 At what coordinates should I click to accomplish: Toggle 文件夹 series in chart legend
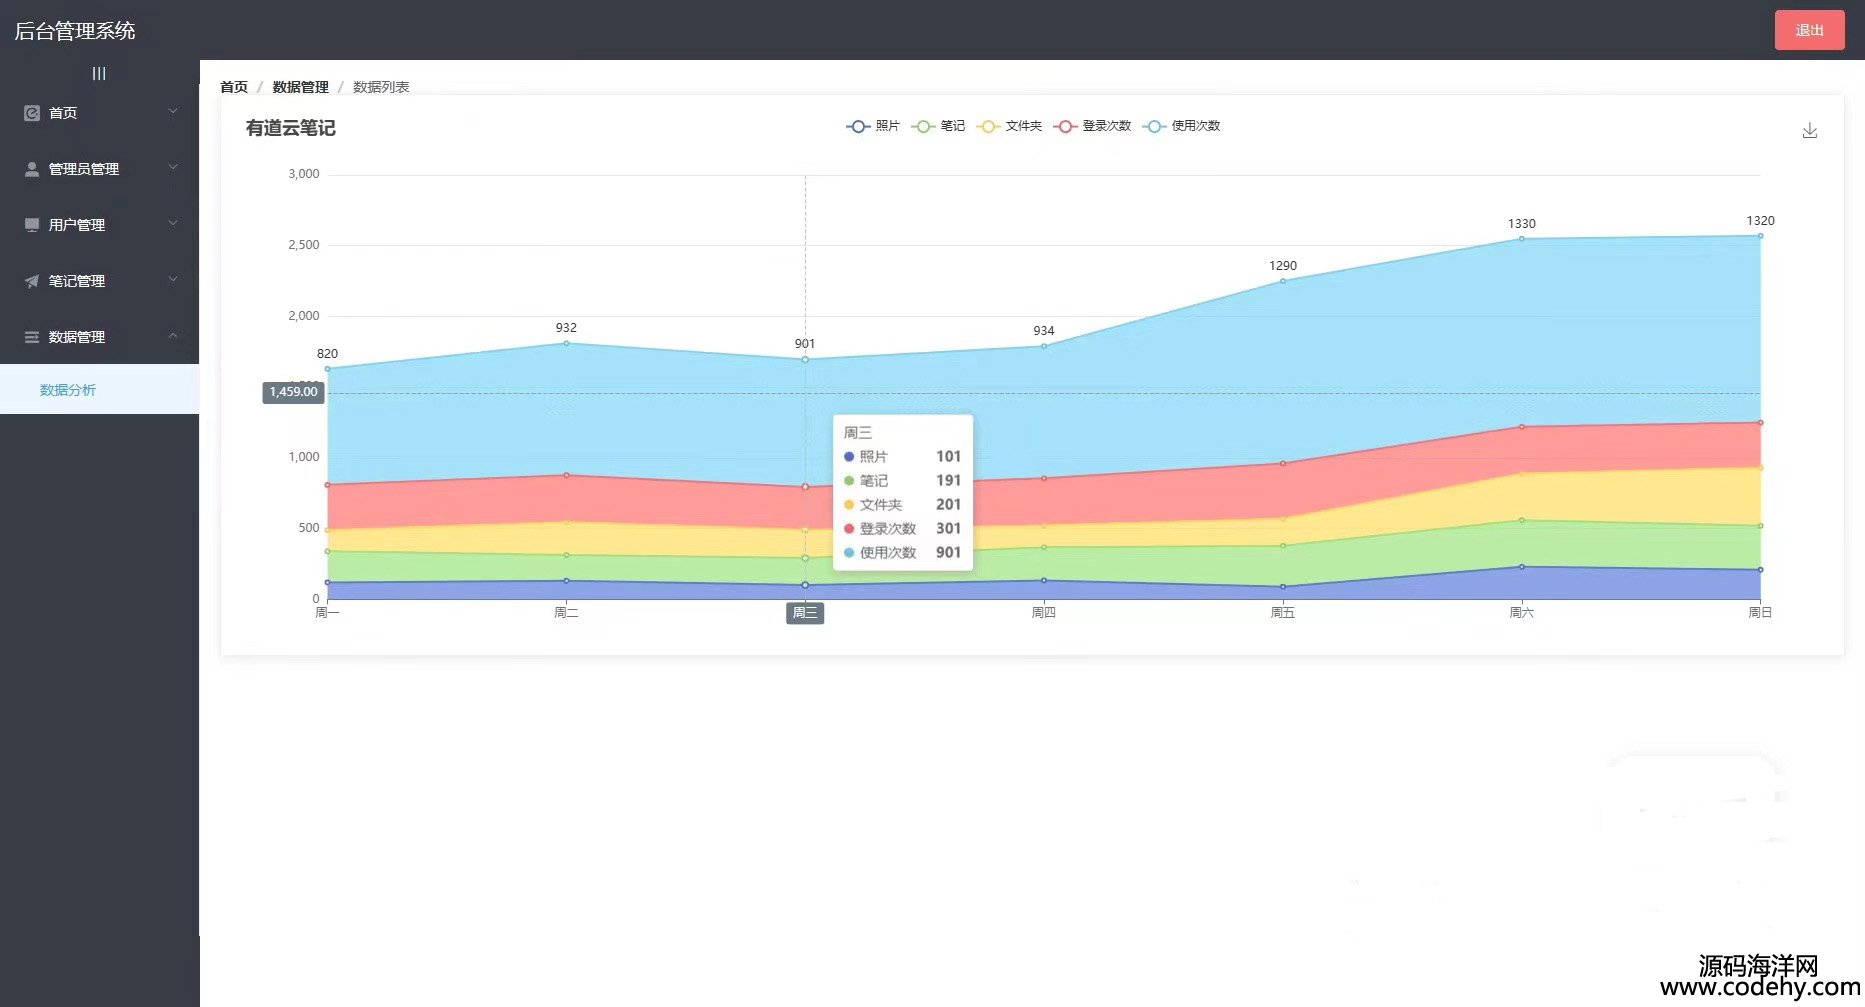click(1009, 126)
